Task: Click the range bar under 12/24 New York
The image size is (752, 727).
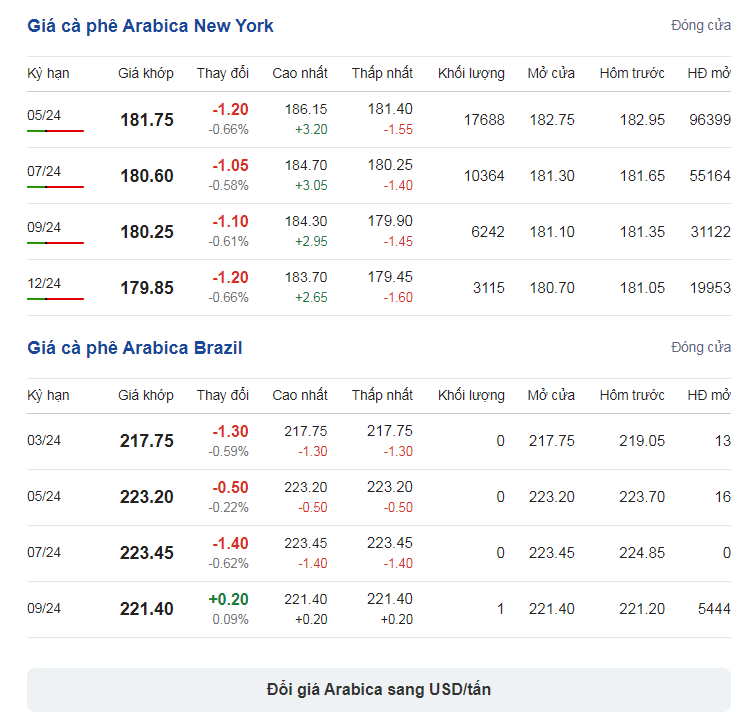Action: [x=56, y=299]
